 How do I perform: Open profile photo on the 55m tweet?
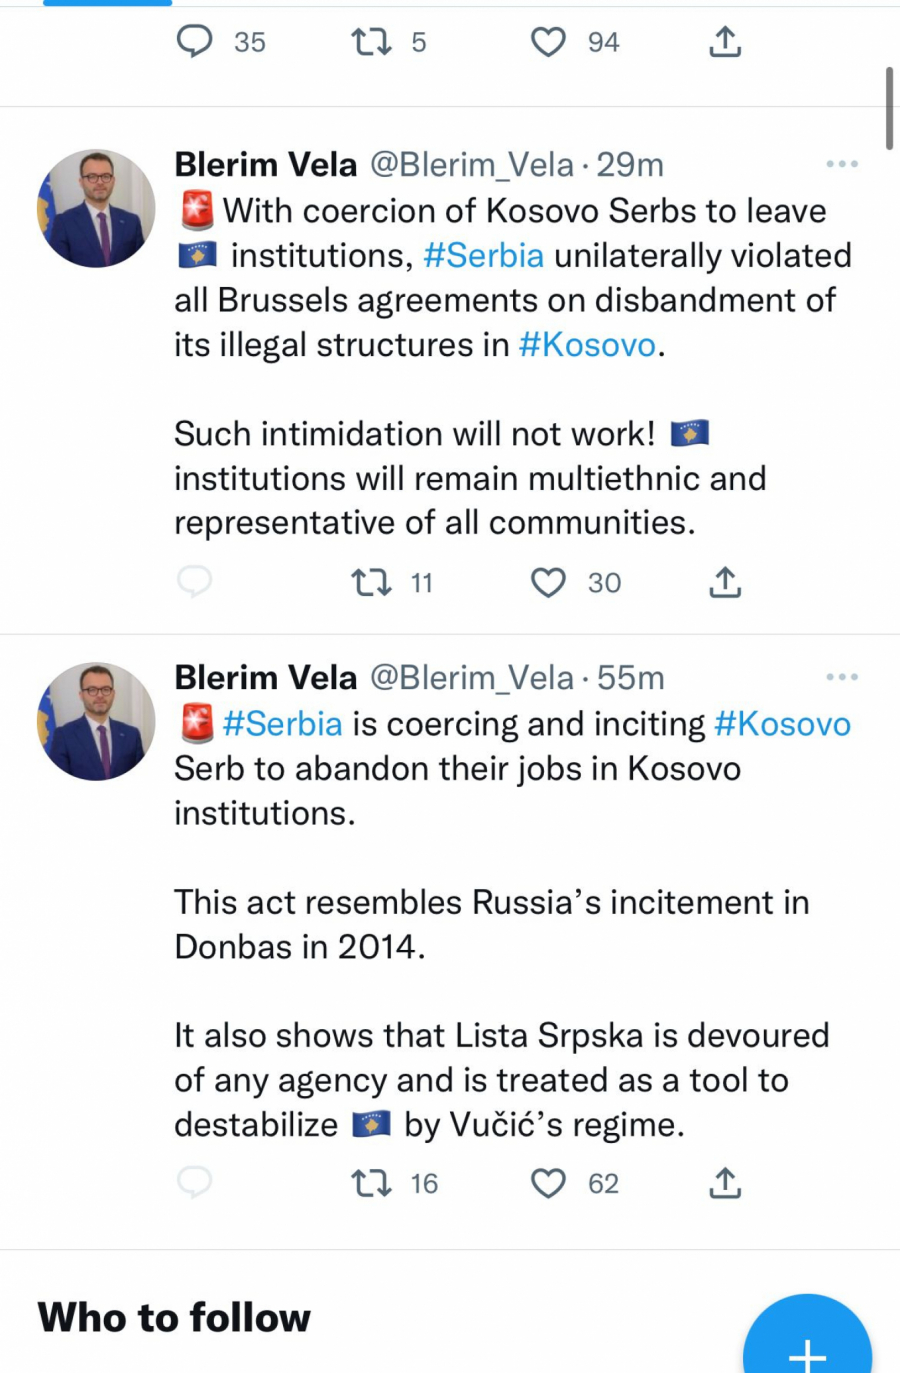(x=95, y=721)
